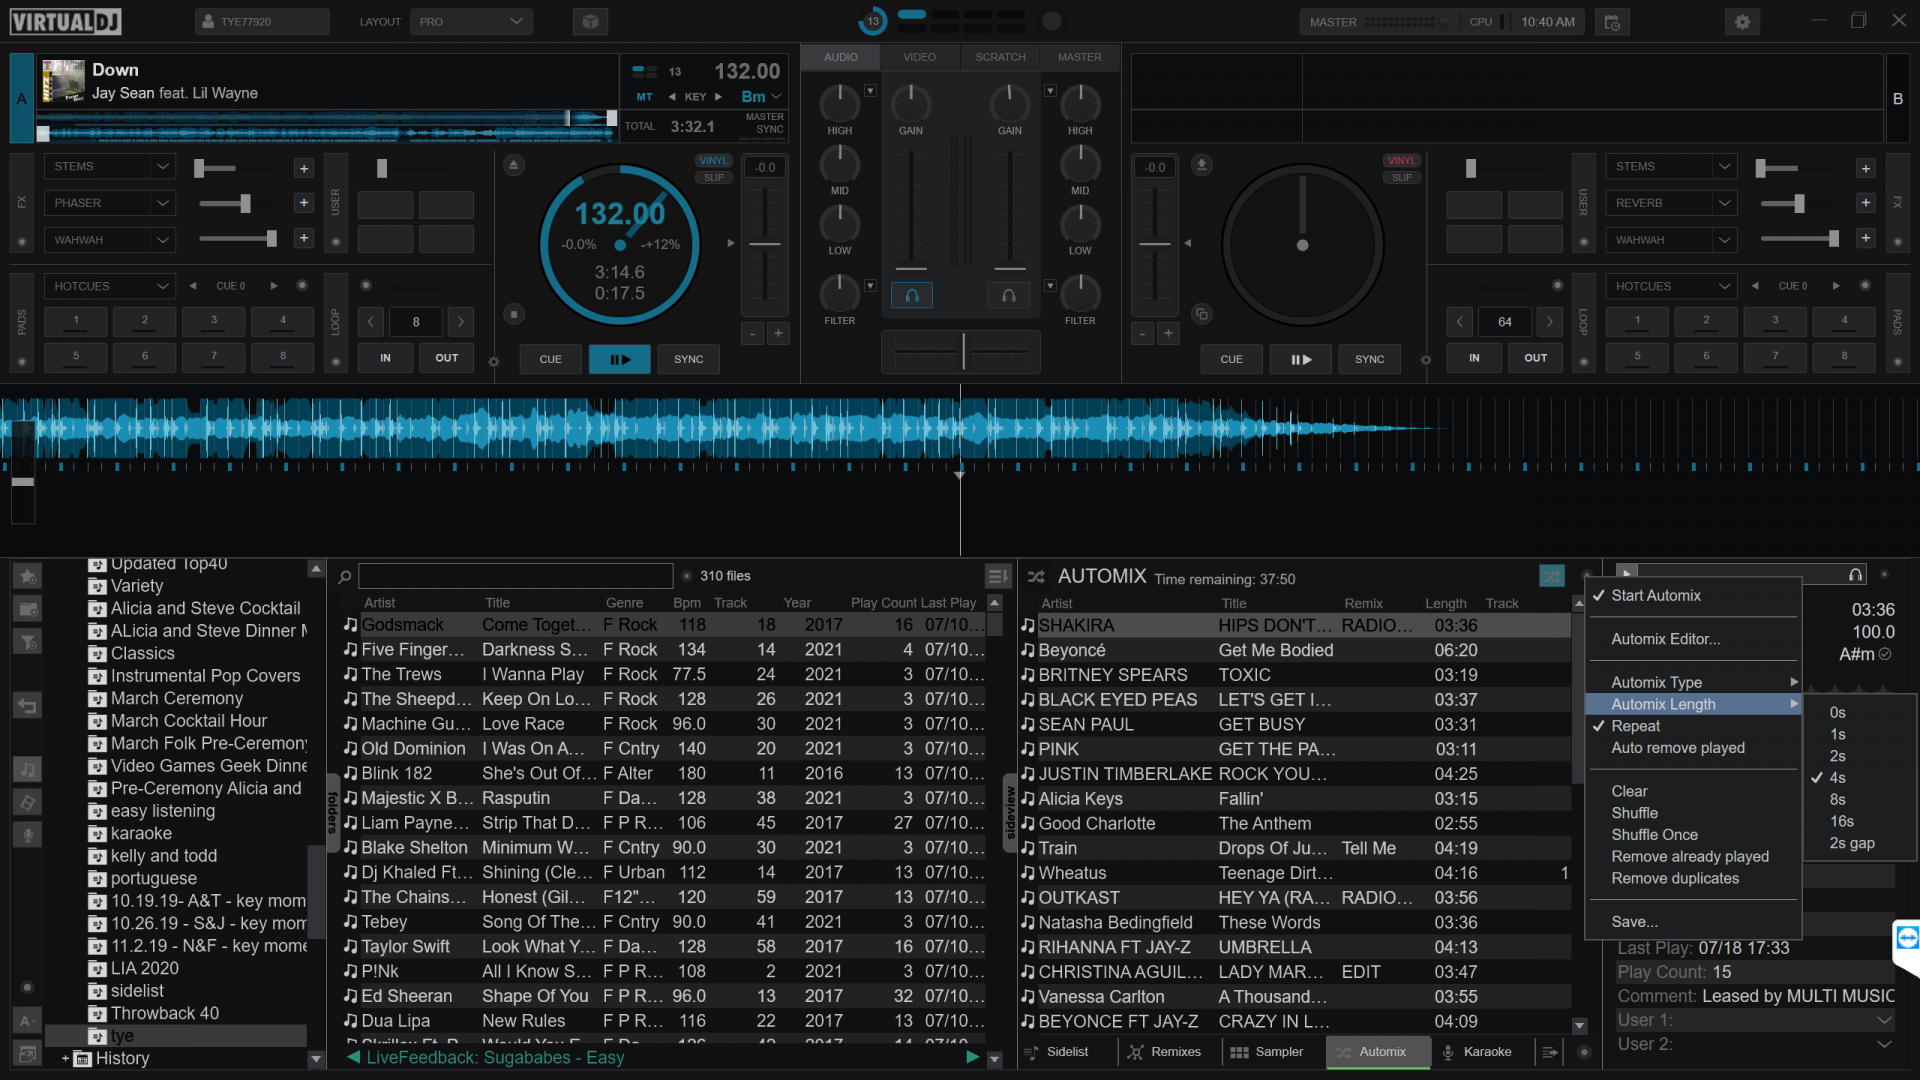Click deck A CUE button
Screen dimensions: 1920x1080
pyautogui.click(x=550, y=359)
